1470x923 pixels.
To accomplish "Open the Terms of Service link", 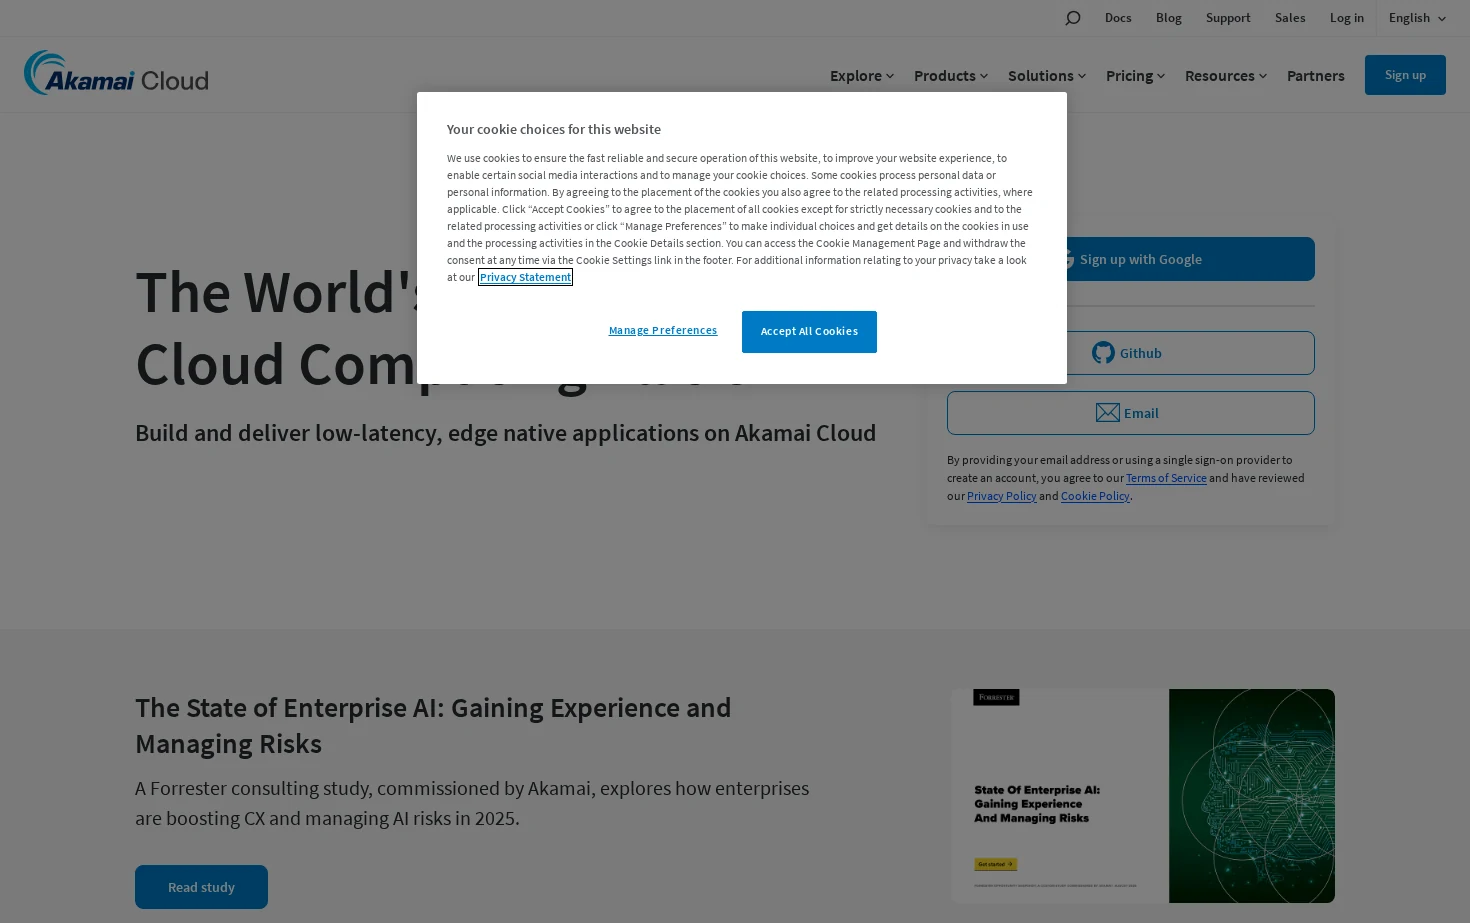I will pyautogui.click(x=1166, y=478).
